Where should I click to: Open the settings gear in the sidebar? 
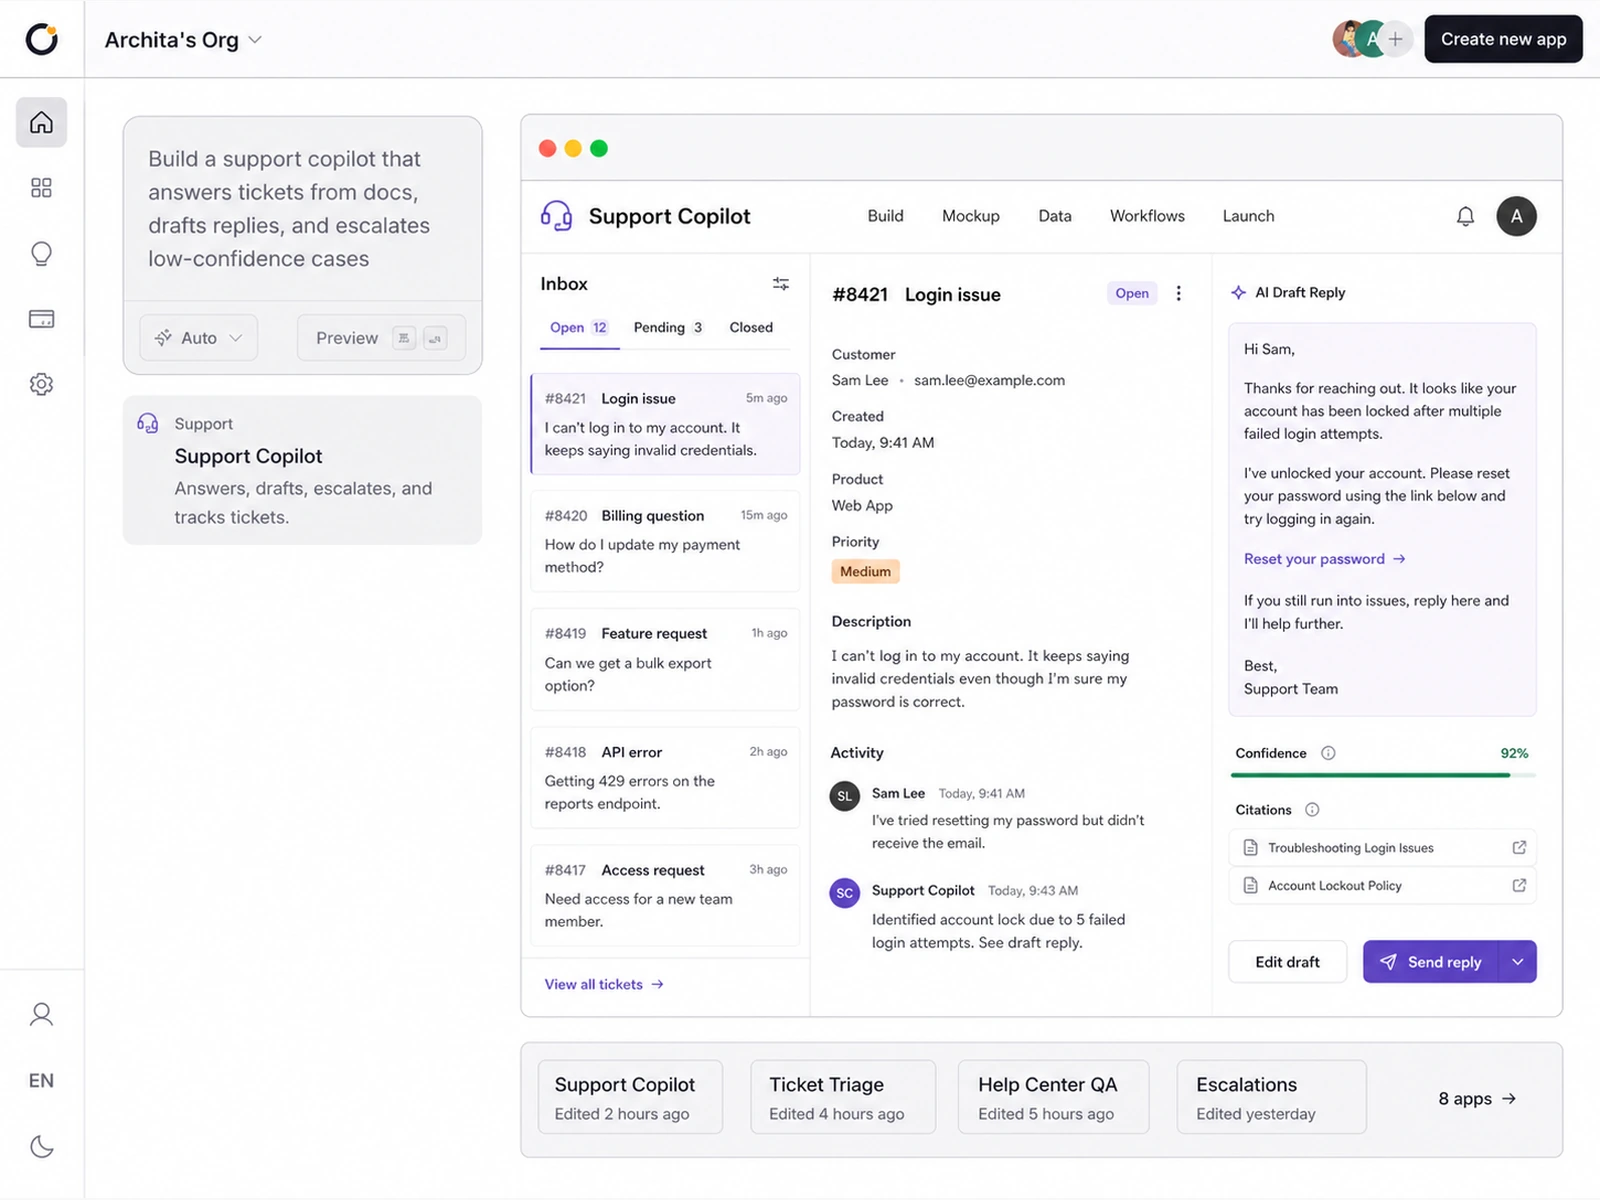41,384
